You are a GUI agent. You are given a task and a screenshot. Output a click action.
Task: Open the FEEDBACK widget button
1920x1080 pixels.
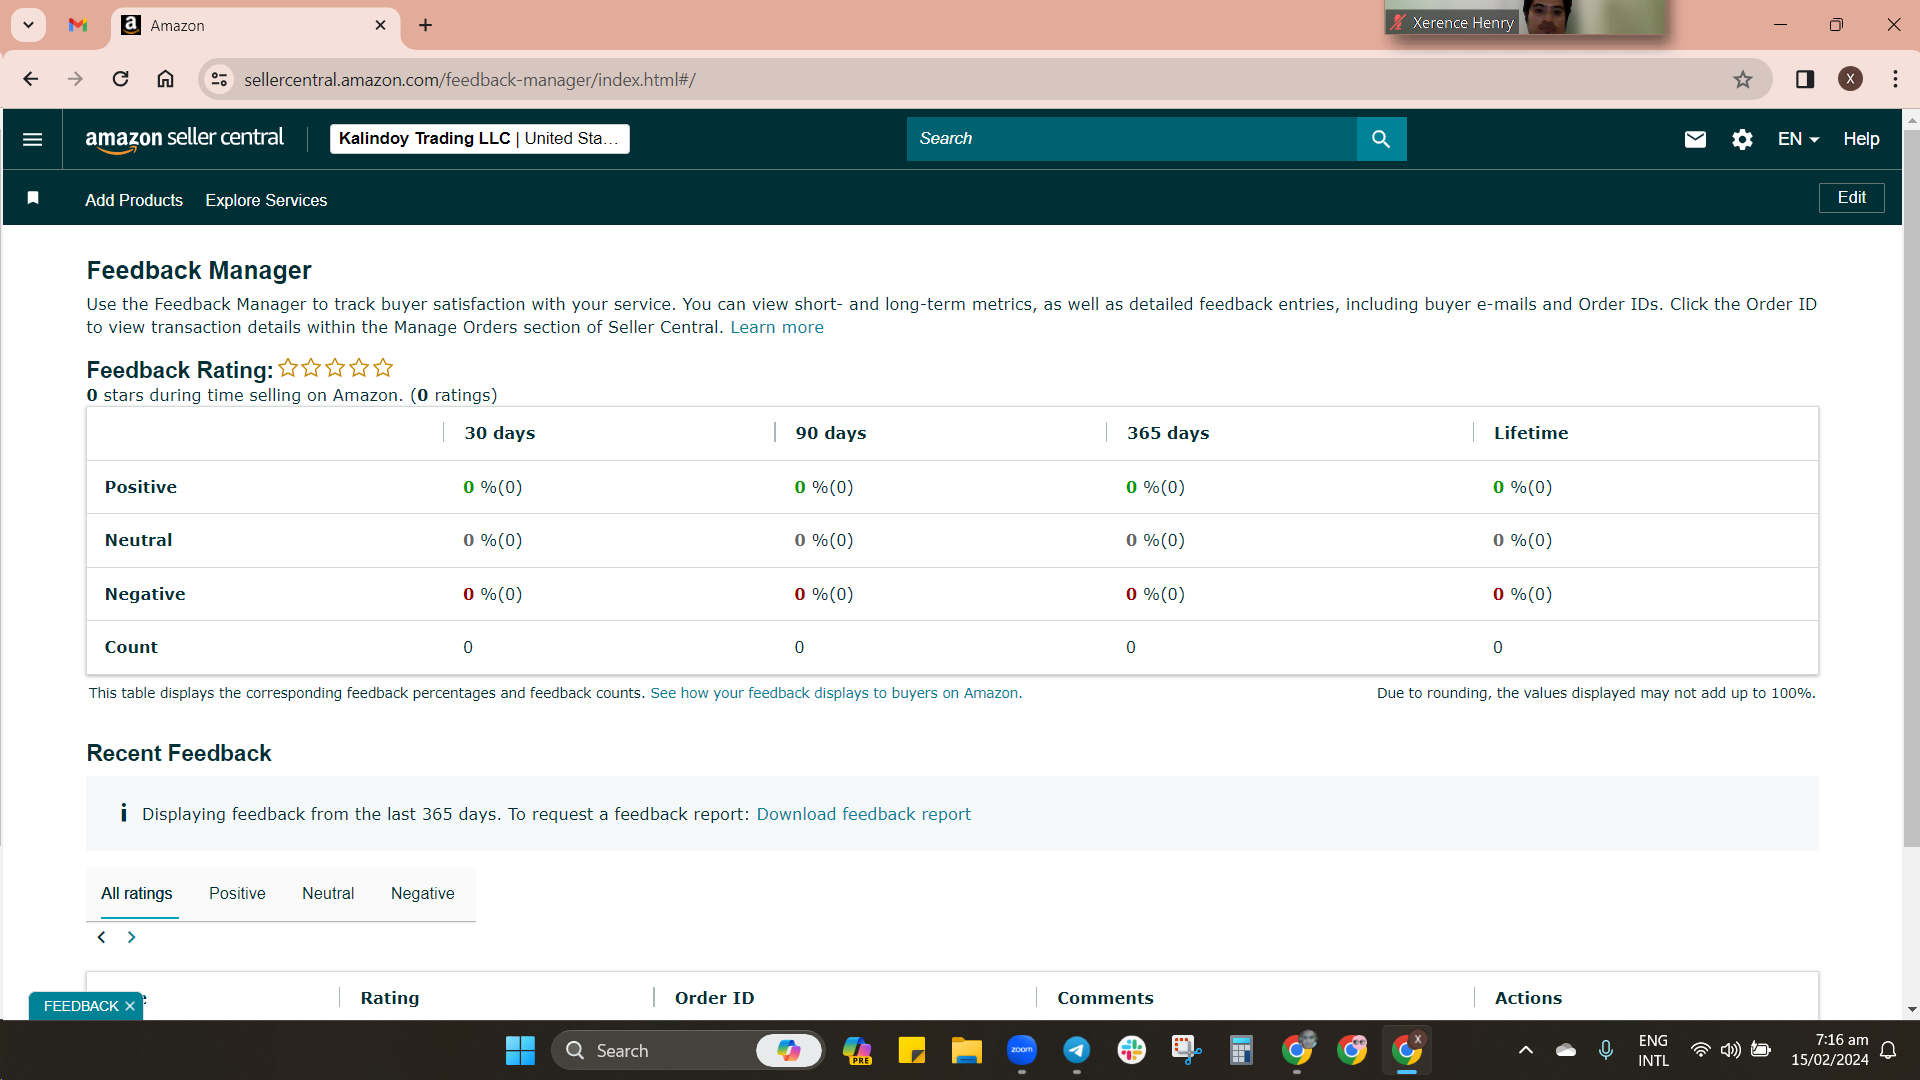point(80,1006)
